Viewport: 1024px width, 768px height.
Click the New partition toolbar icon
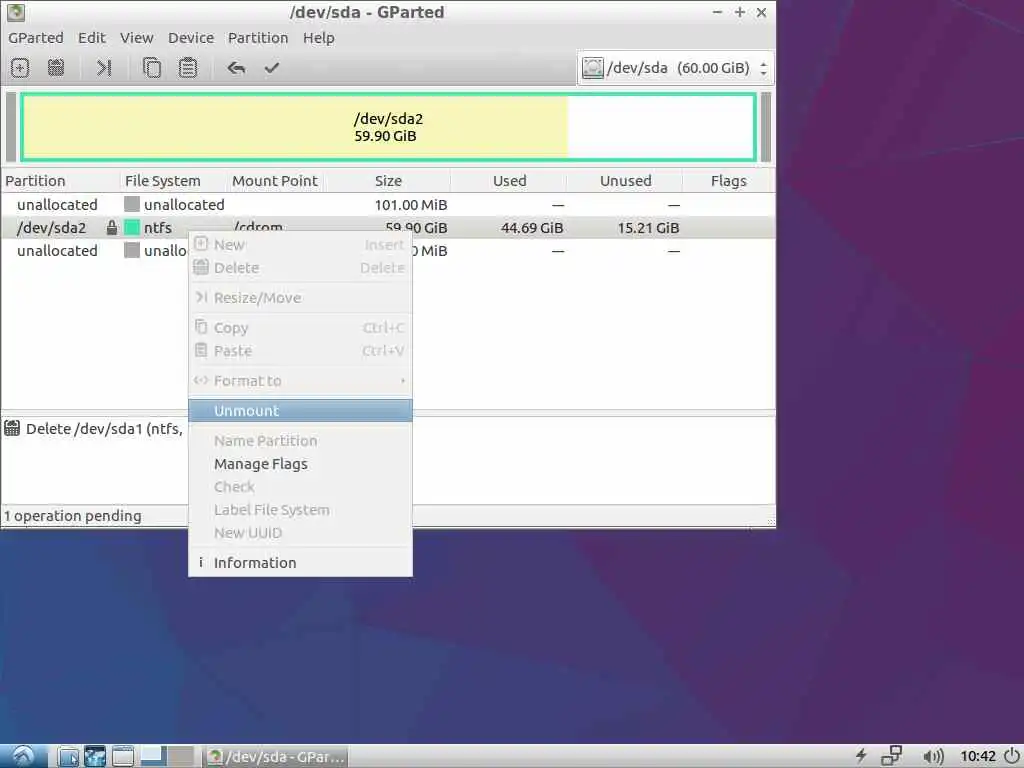20,68
